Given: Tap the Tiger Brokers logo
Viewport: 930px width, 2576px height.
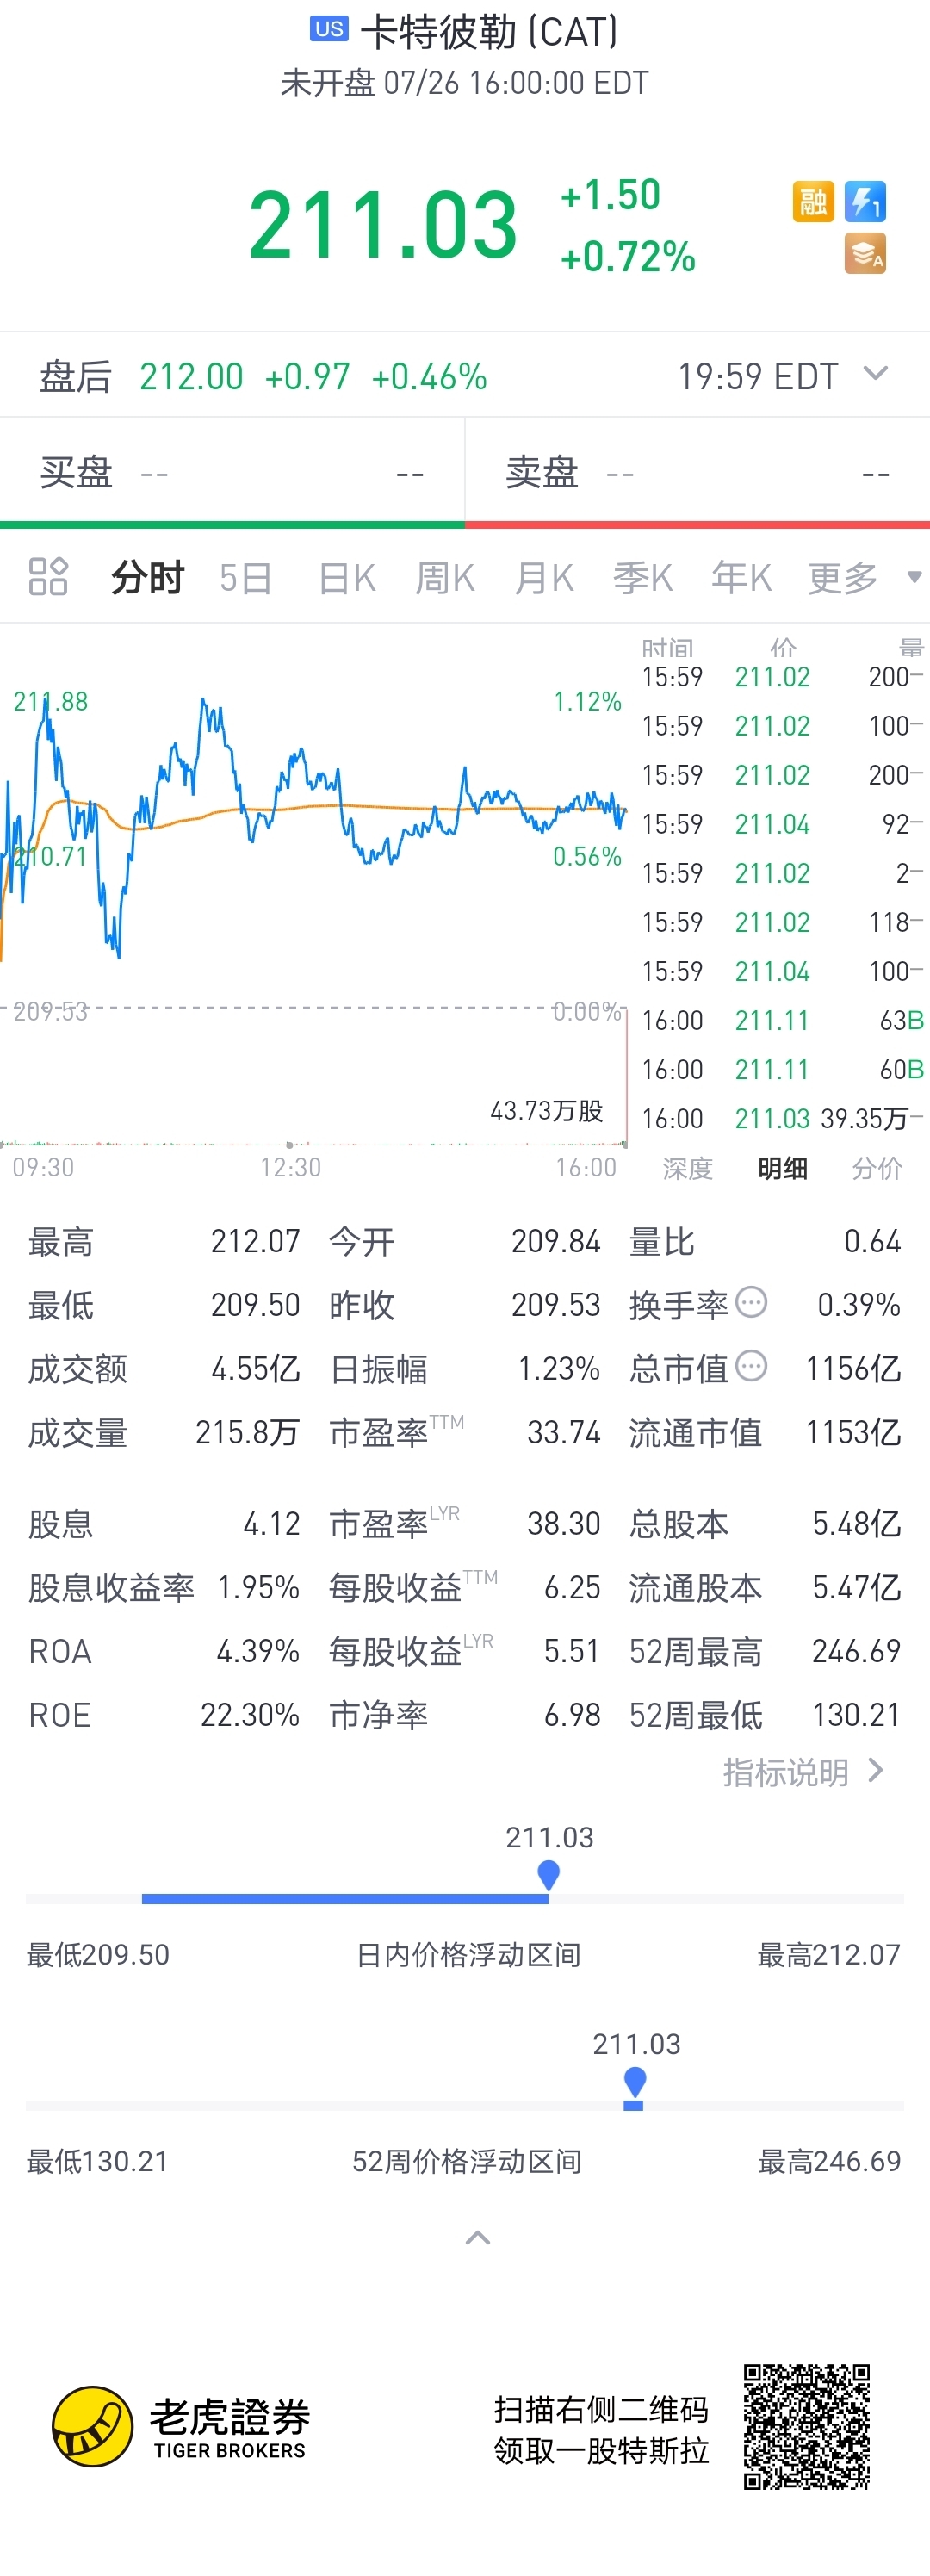Looking at the screenshot, I should tap(181, 2427).
